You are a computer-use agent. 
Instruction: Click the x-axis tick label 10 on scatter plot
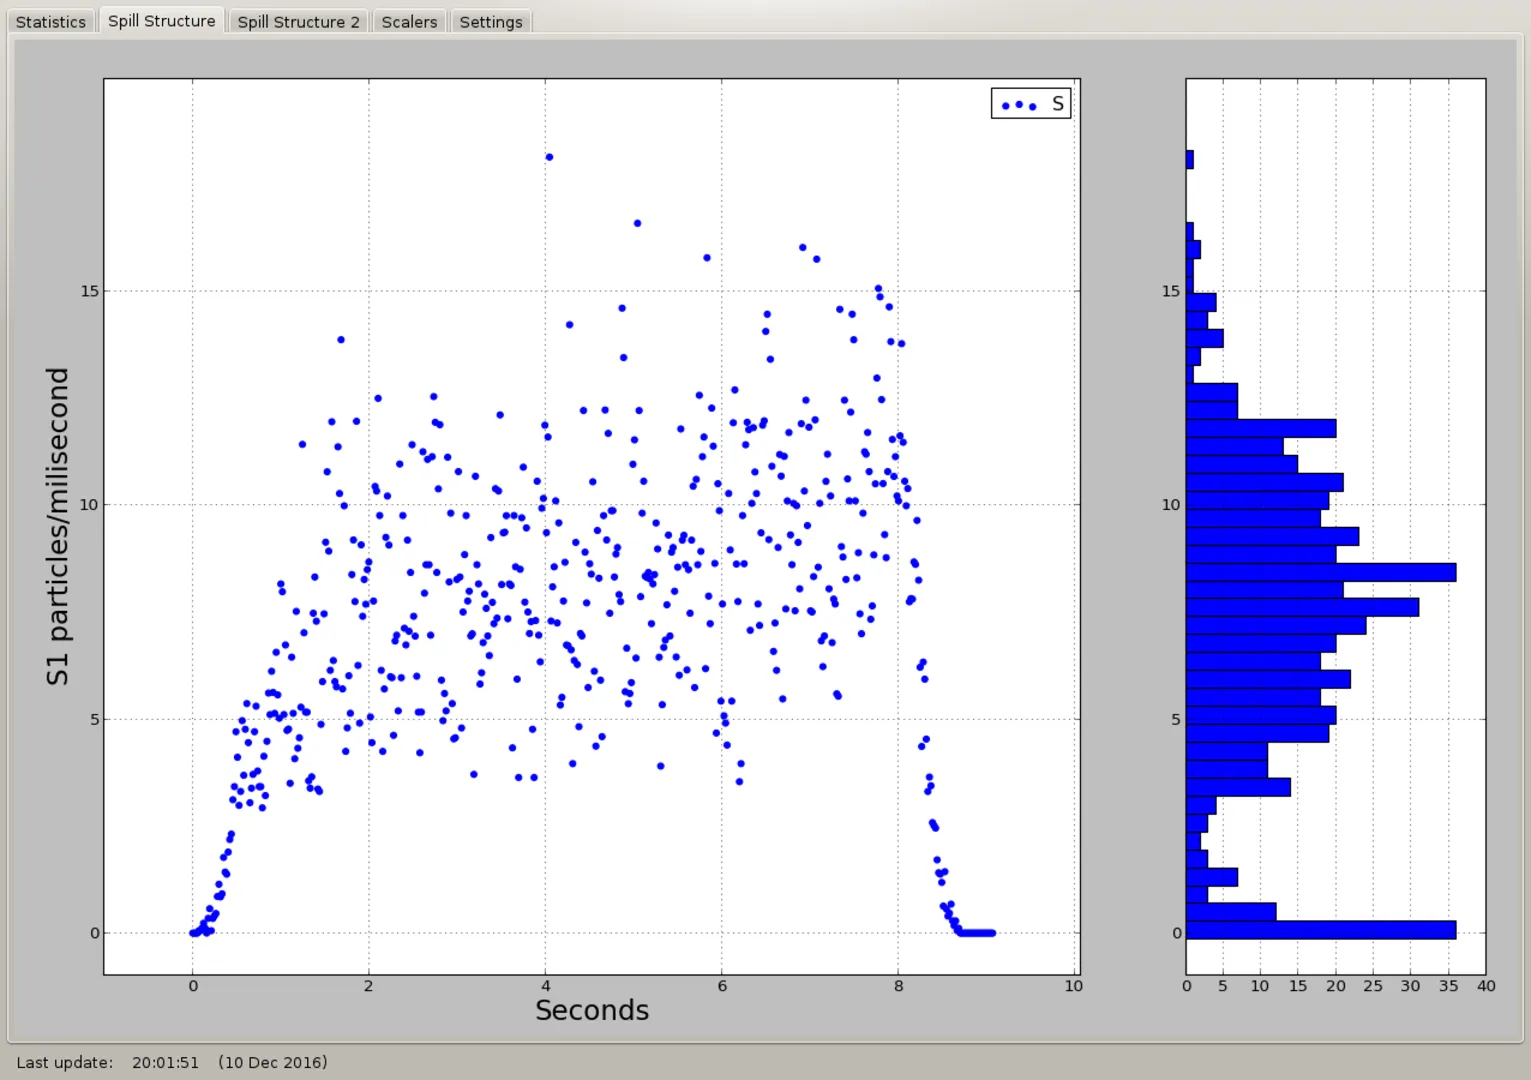click(x=1073, y=986)
